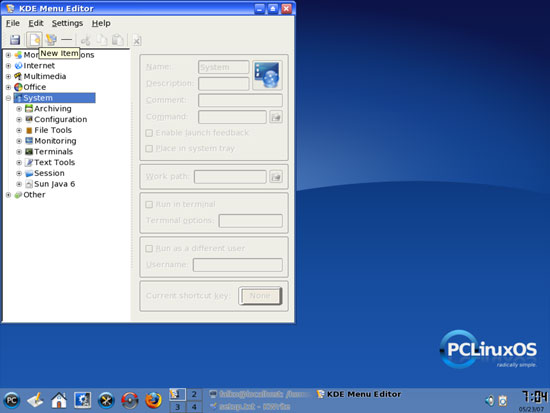Click the Delete toolbar icon
This screenshot has height=413, width=550.
(137, 41)
